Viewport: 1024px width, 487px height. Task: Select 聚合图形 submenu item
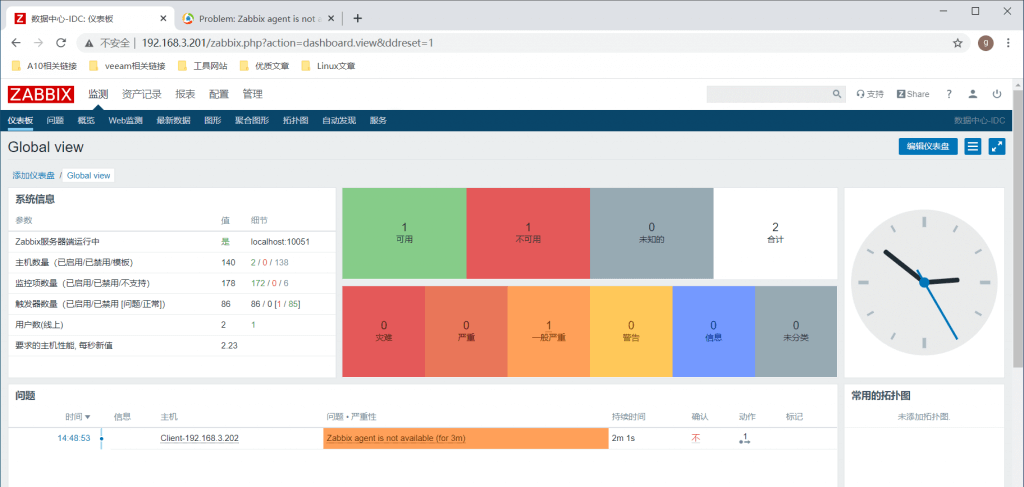[x=252, y=120]
